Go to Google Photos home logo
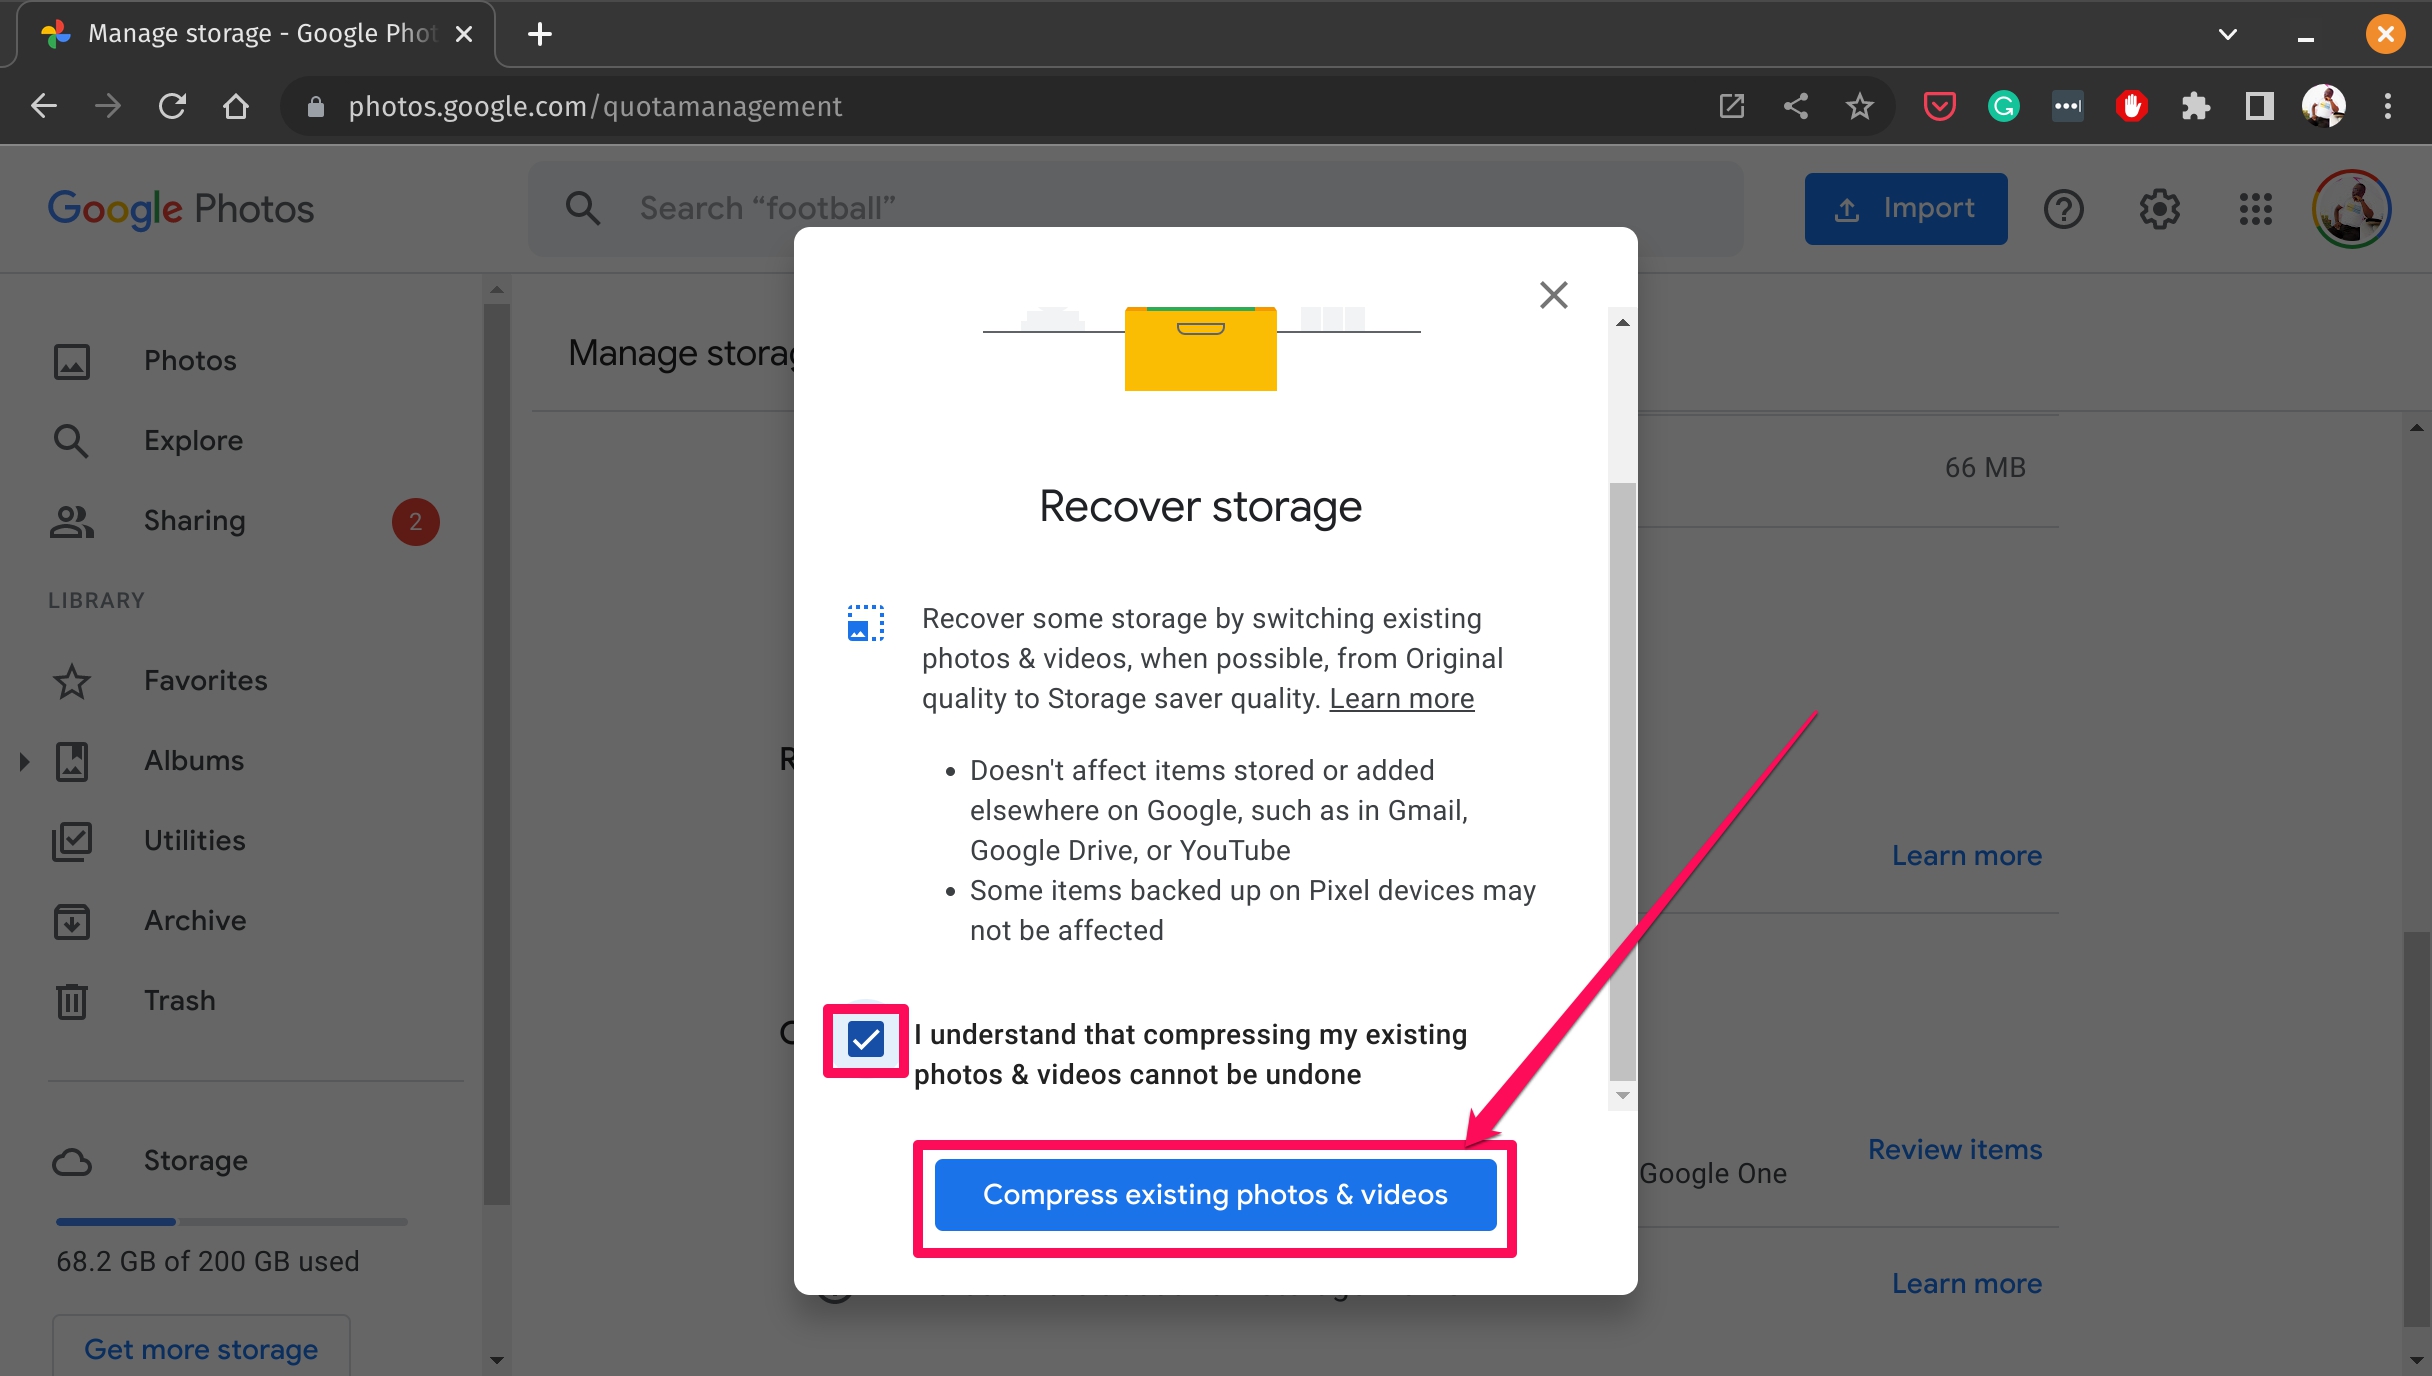The height and width of the screenshot is (1376, 2432). [181, 209]
